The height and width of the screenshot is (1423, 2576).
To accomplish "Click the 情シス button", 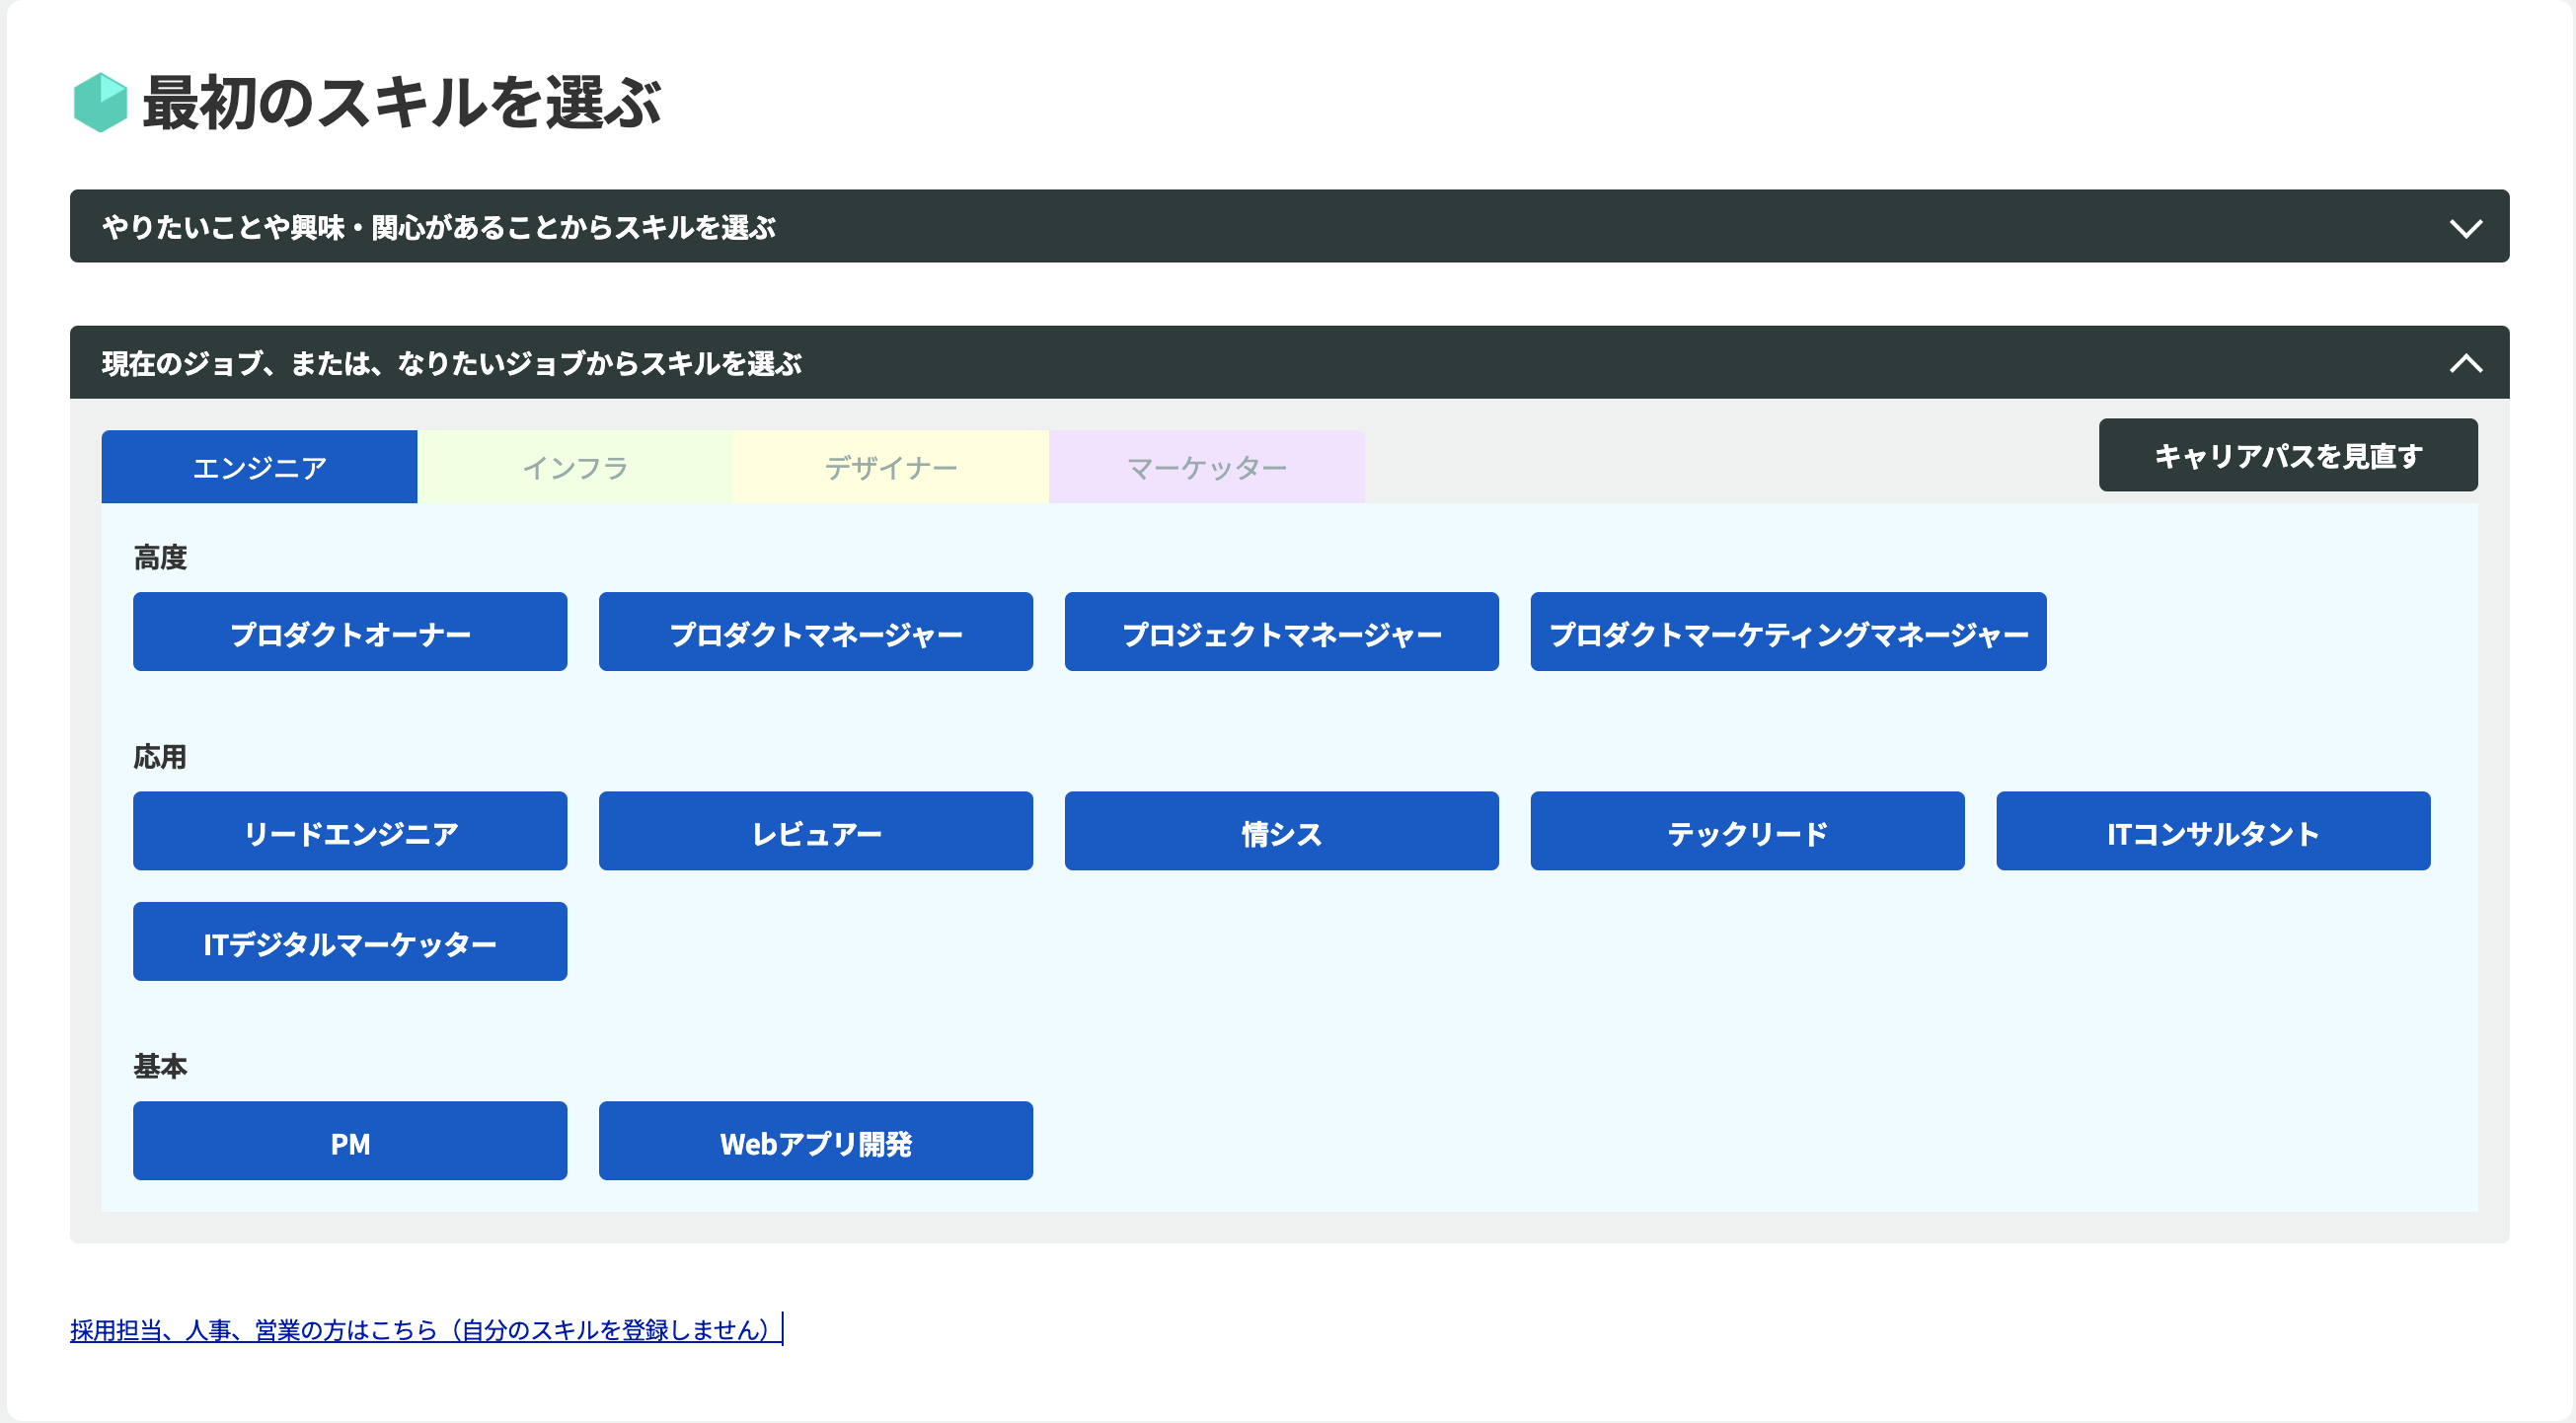I will coord(1281,831).
